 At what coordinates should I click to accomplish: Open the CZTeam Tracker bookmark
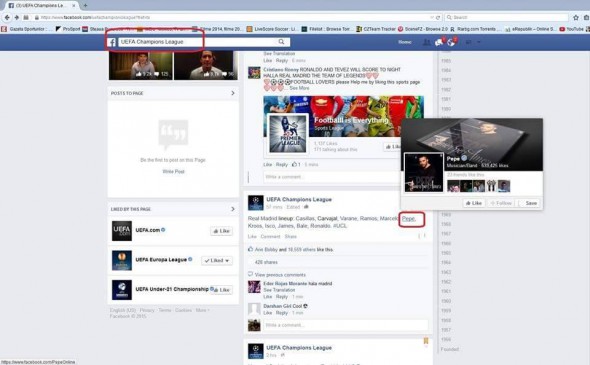pos(376,29)
